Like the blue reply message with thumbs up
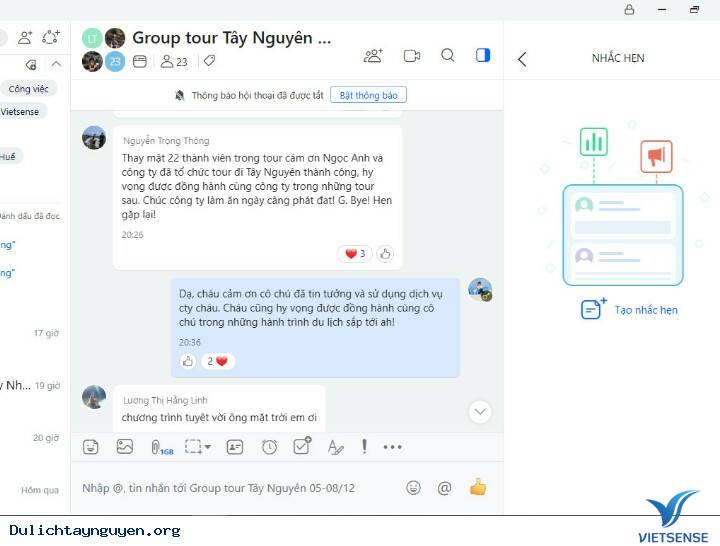Screen dimensions: 720x546 point(188,361)
